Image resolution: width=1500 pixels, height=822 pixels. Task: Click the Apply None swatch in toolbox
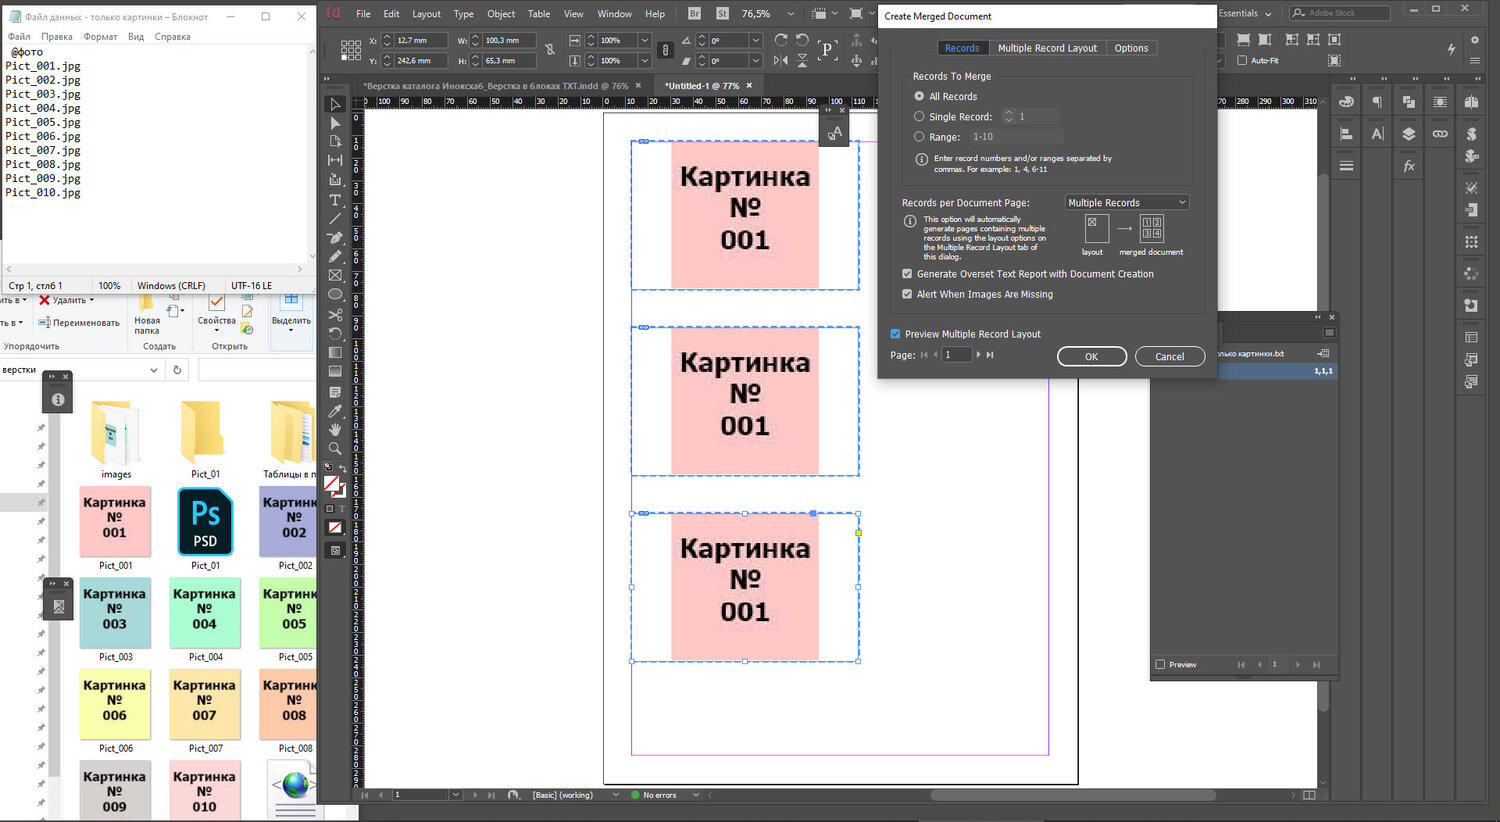(335, 528)
